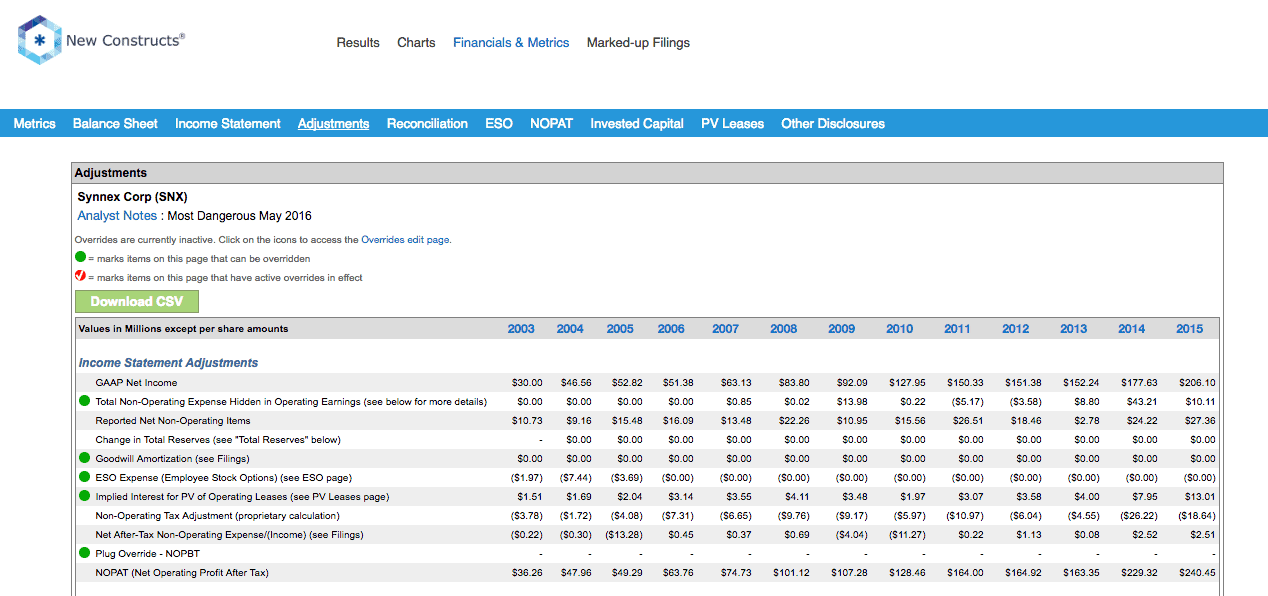Download the CSV file
The image size is (1268, 596).
137,301
